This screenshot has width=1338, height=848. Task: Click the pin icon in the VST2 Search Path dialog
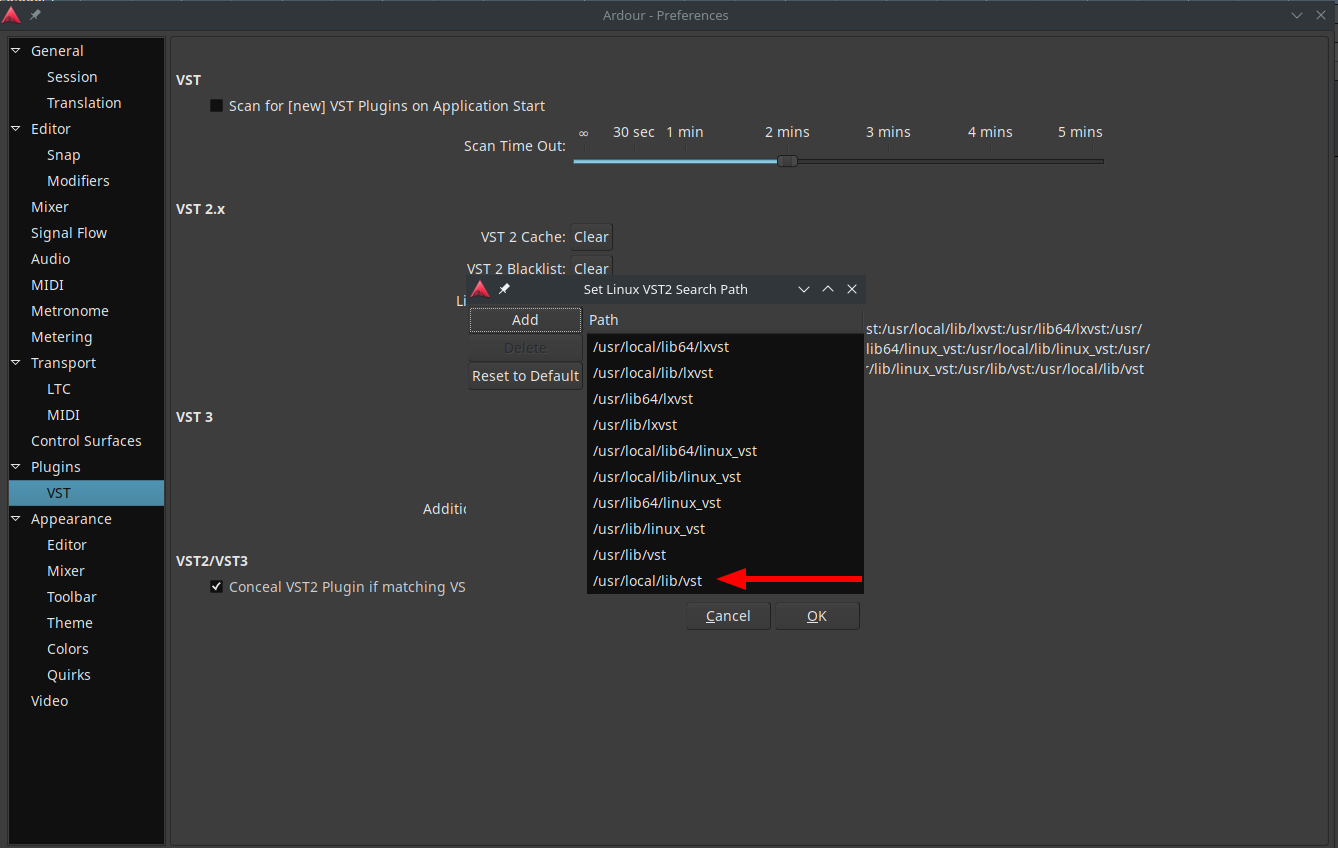[x=504, y=289]
